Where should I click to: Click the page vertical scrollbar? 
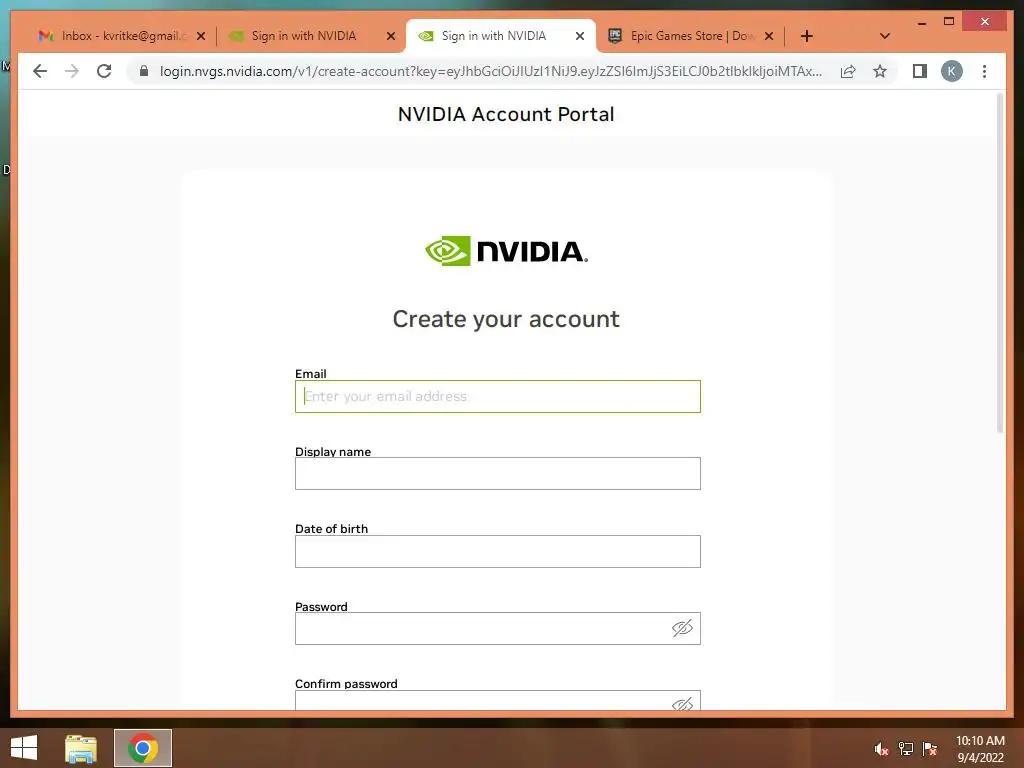coord(1000,264)
